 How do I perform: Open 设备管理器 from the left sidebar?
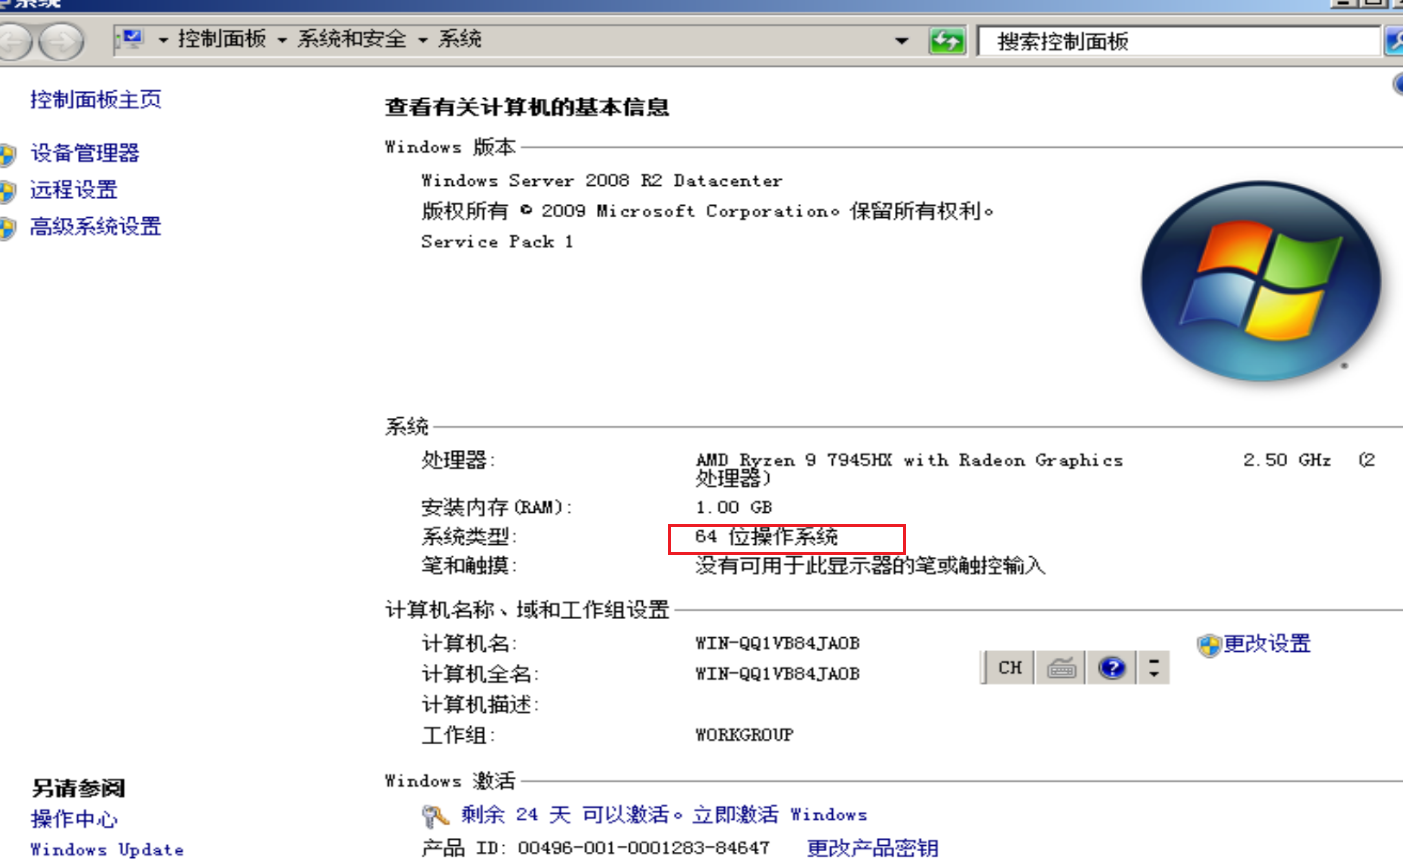tap(85, 153)
